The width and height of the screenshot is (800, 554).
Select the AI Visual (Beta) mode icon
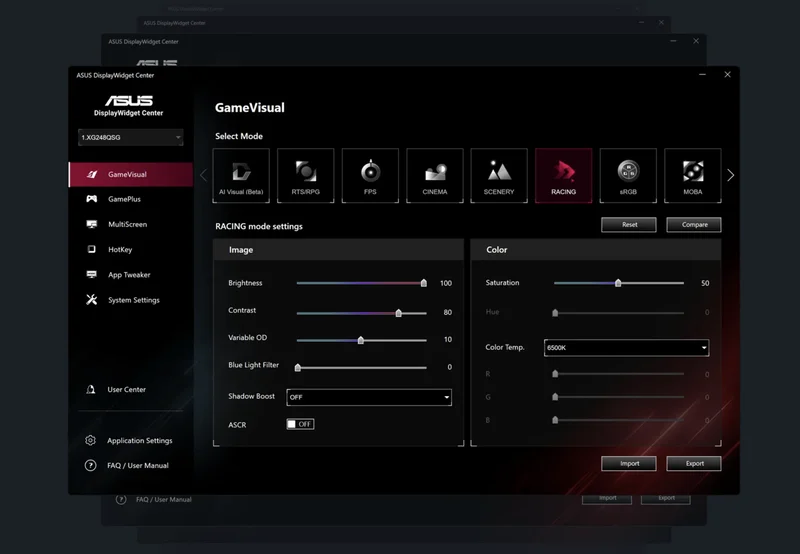point(241,175)
